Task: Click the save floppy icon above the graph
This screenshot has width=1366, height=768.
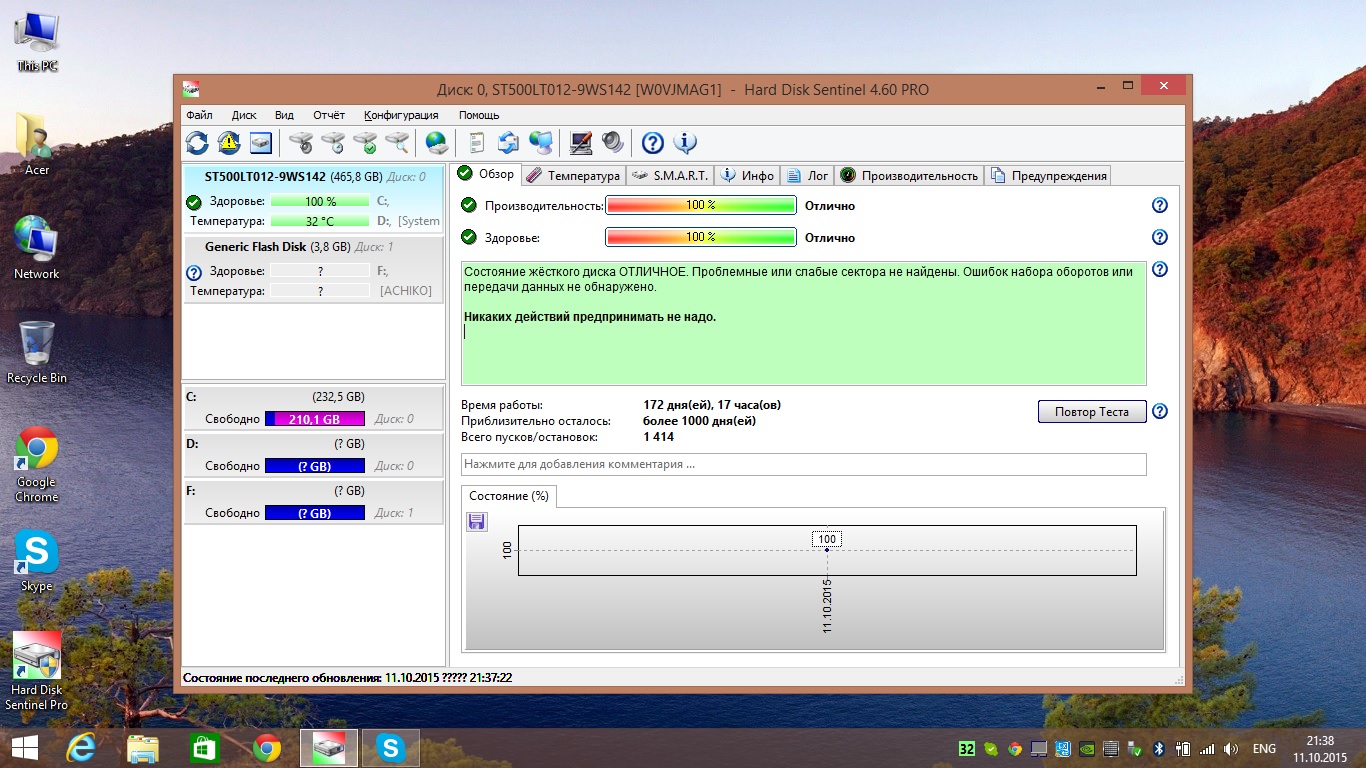Action: (x=477, y=521)
